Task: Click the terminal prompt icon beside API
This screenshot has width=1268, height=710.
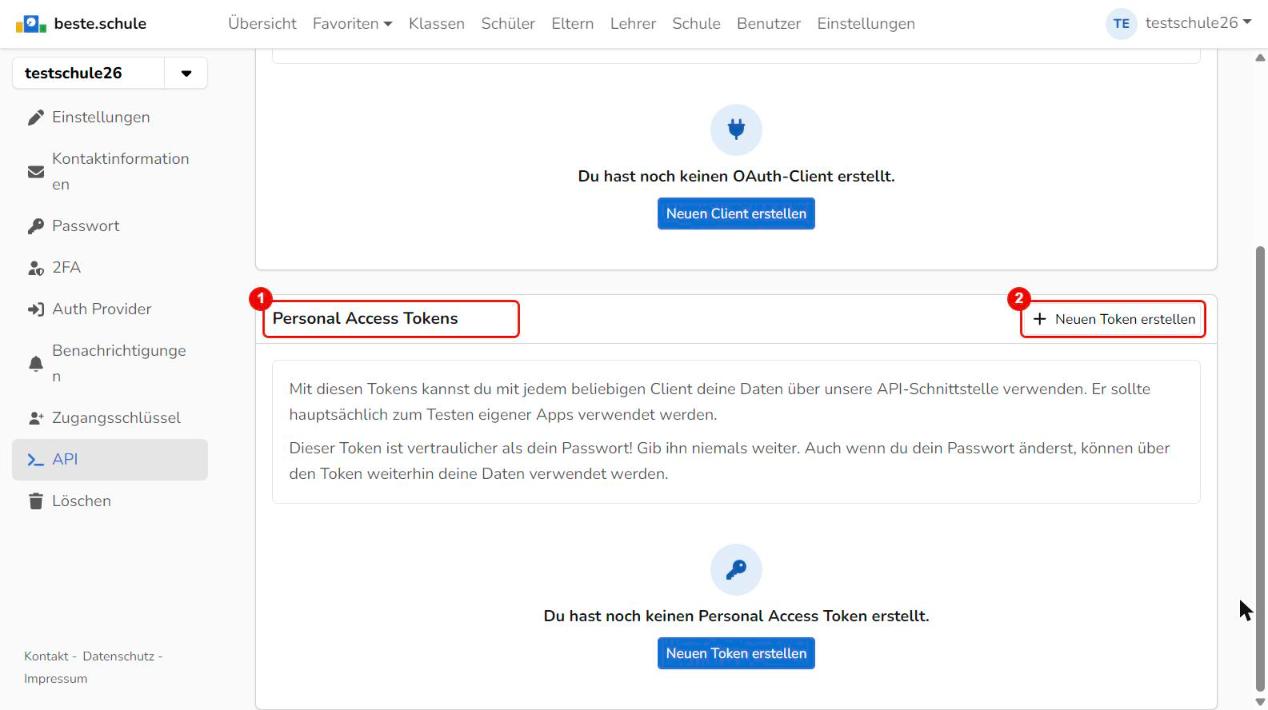Action: pyautogui.click(x=35, y=460)
